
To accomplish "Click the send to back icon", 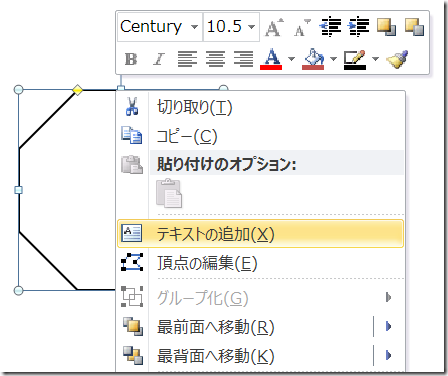I will pyautogui.click(x=133, y=355).
